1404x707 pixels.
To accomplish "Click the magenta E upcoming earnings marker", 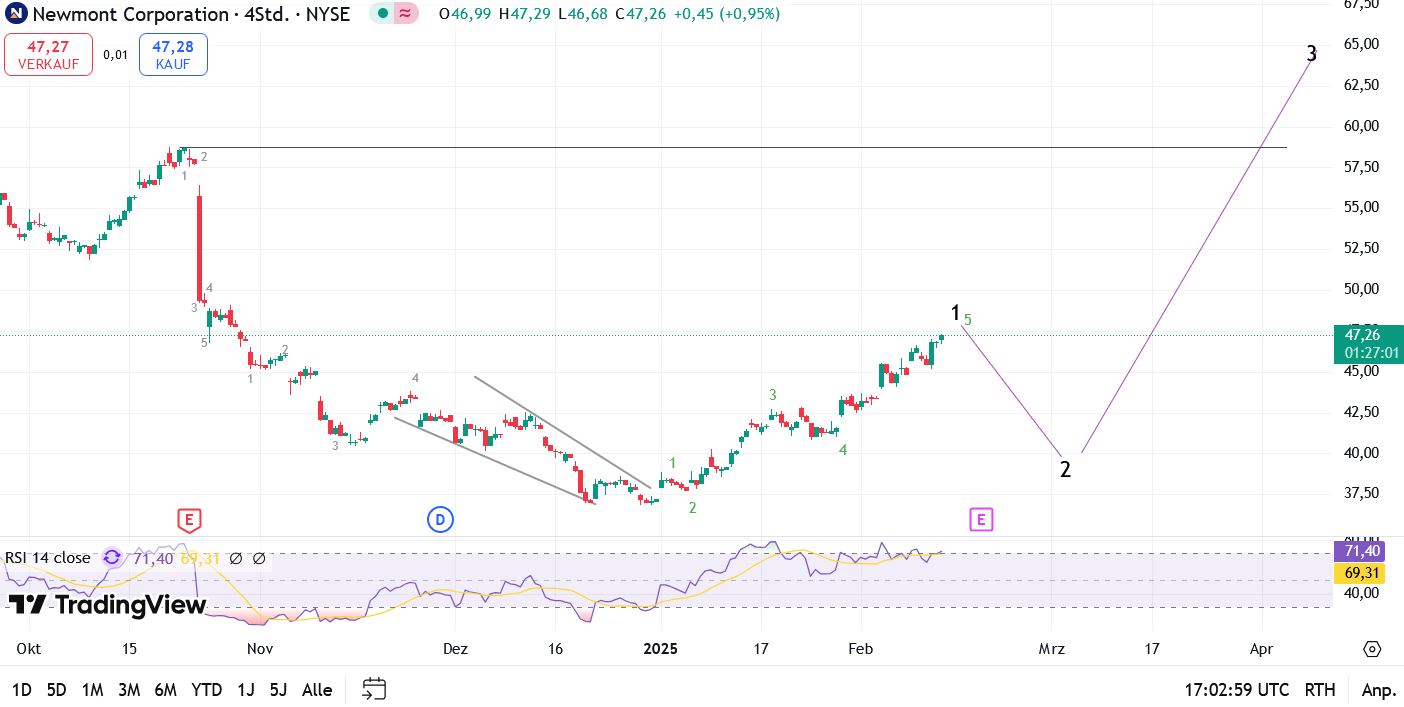I will (981, 519).
